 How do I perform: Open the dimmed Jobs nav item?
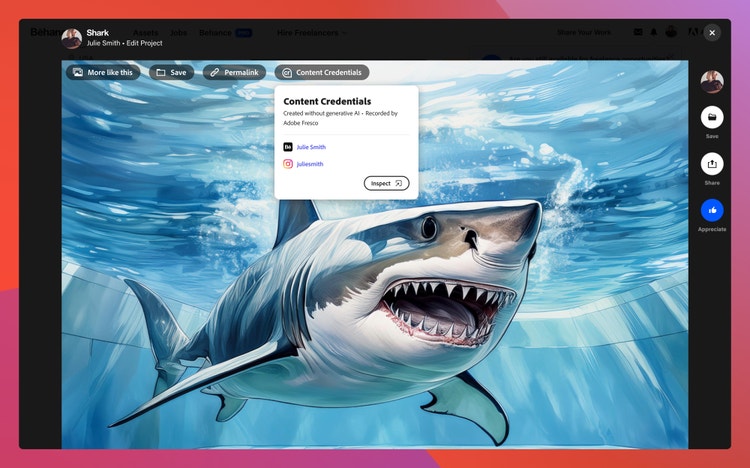(x=178, y=33)
